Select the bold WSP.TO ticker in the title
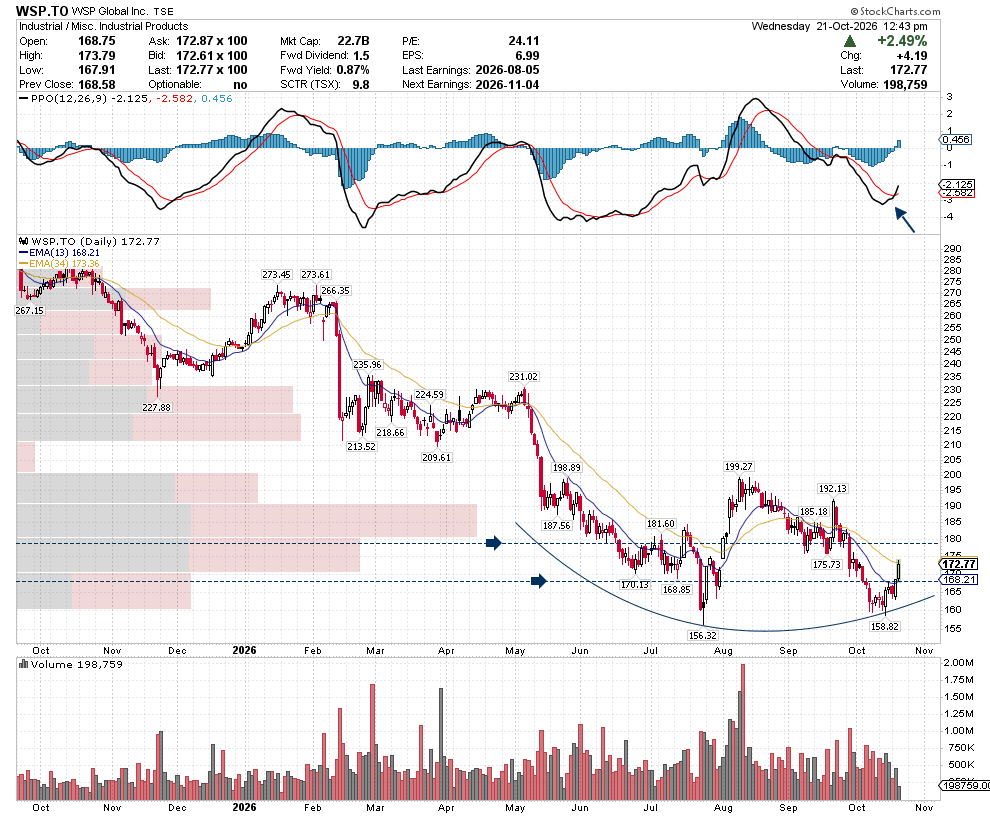 [42, 11]
